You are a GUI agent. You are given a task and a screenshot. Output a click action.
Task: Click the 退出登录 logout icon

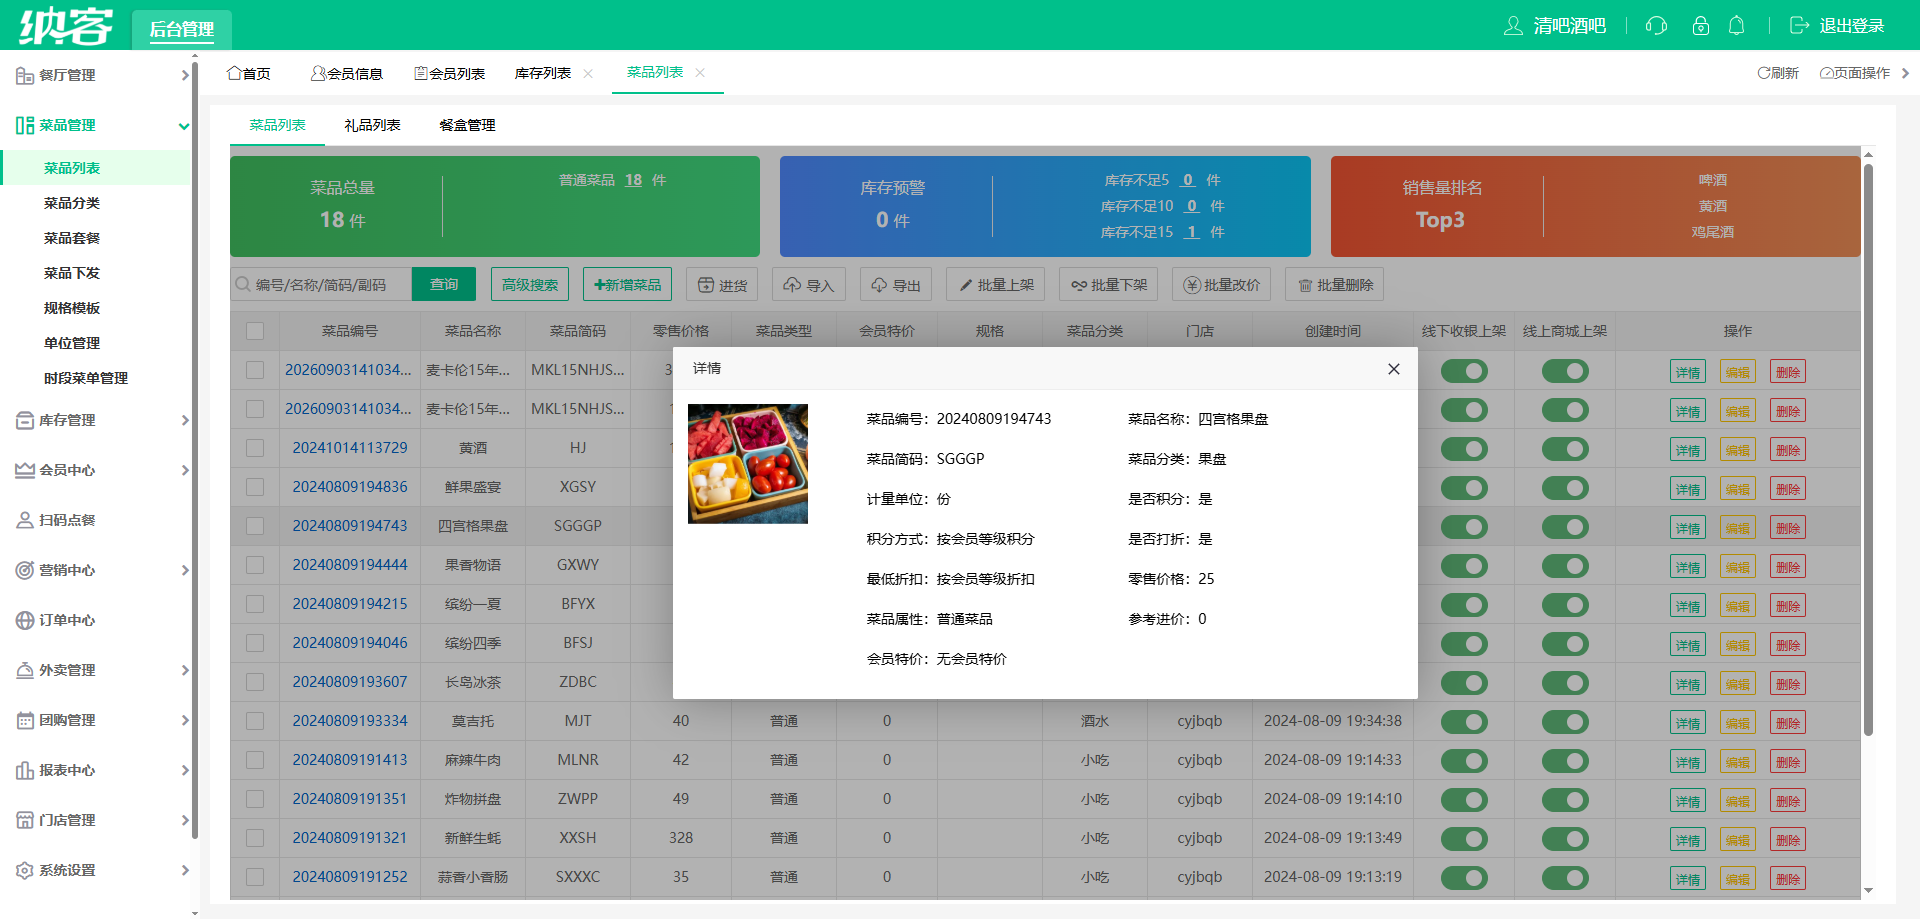click(x=1799, y=26)
